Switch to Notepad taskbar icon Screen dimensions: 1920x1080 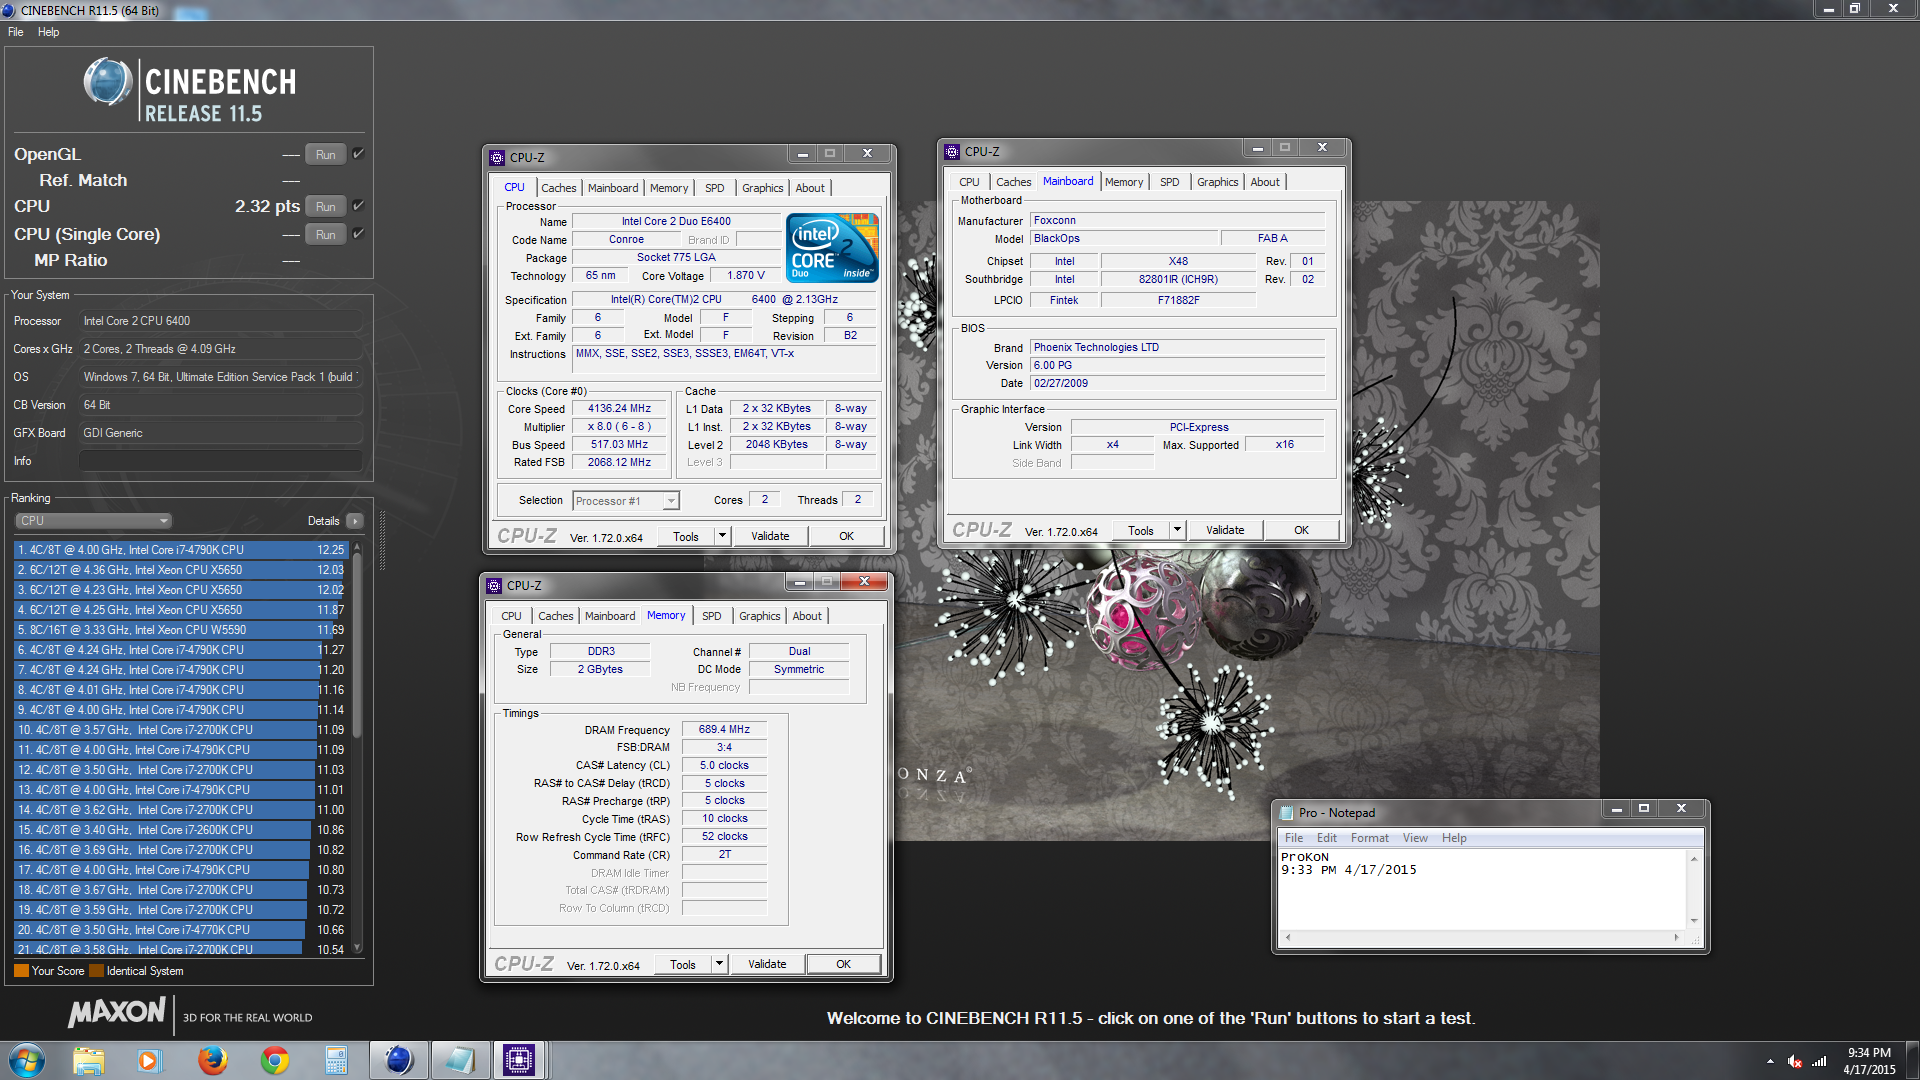459,1060
